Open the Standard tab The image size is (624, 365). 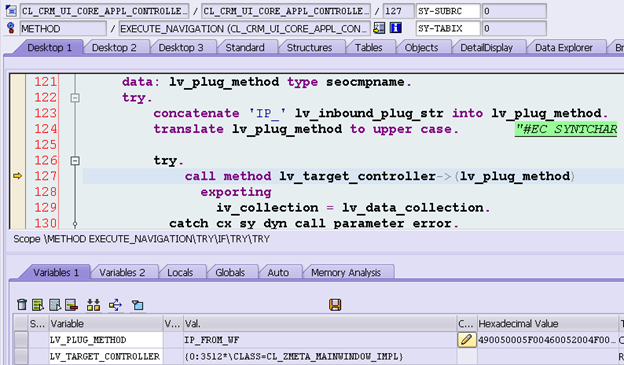245,48
